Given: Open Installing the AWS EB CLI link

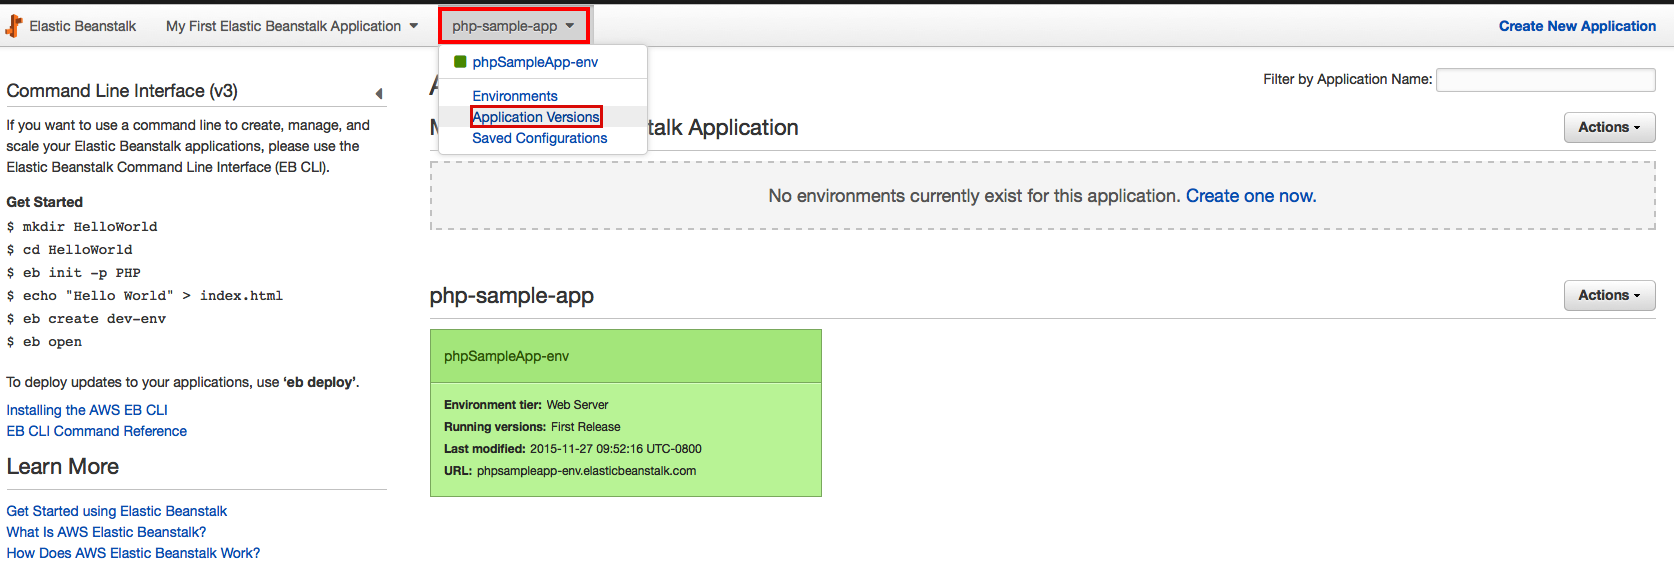Looking at the screenshot, I should [x=87, y=410].
